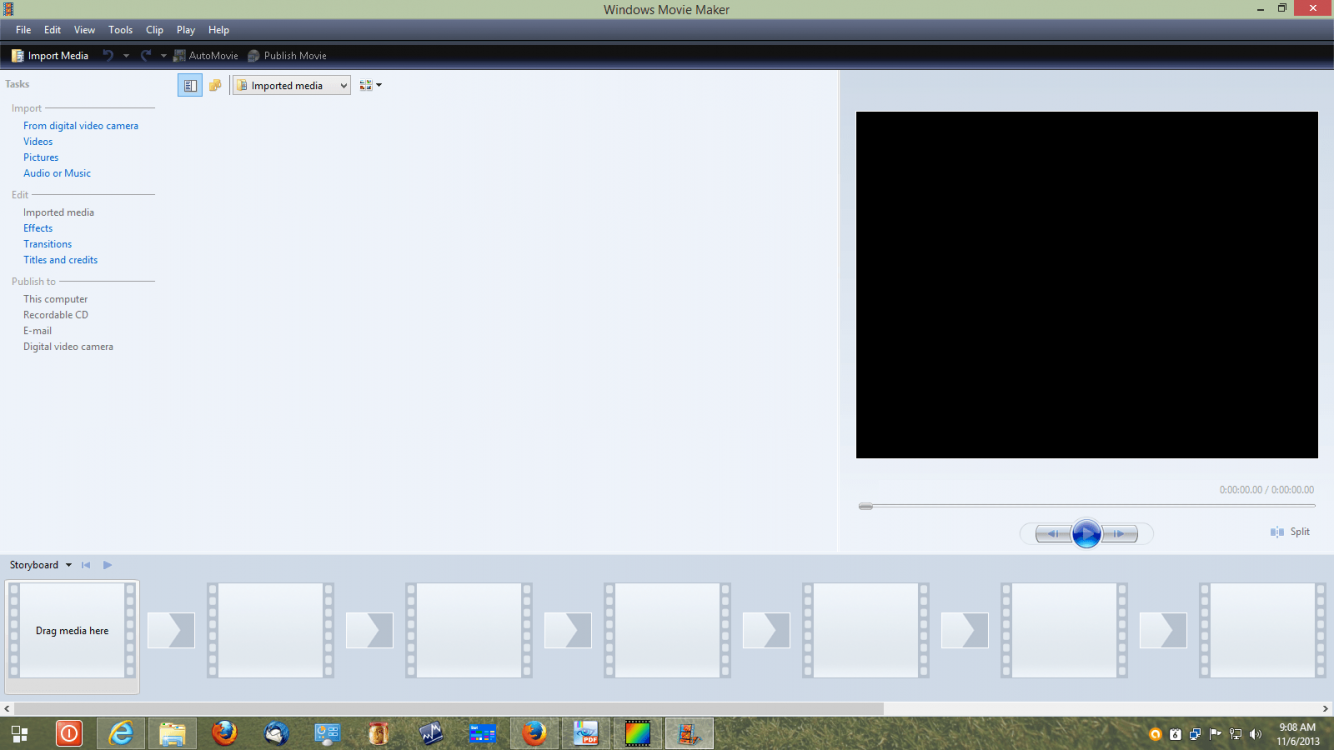The height and width of the screenshot is (750, 1334).
Task: Click the Audio or Music link
Action: pyautogui.click(x=57, y=174)
